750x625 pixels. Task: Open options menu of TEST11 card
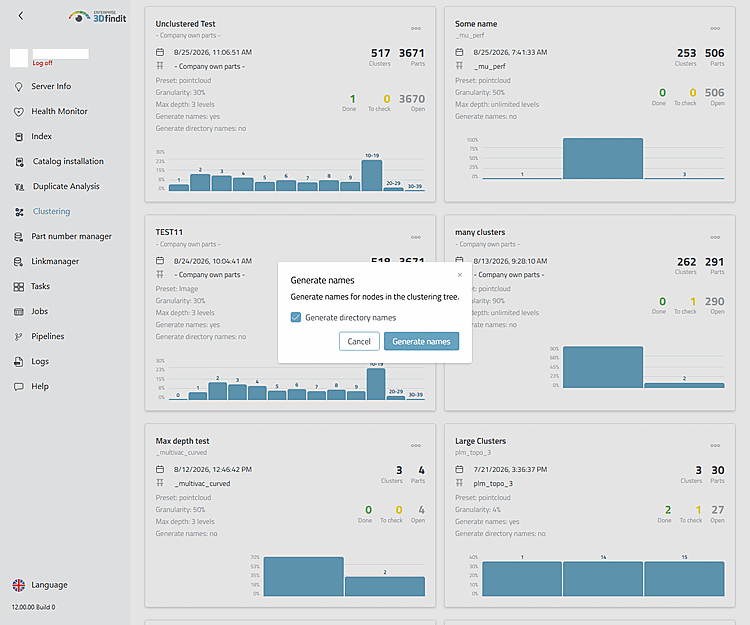[416, 237]
